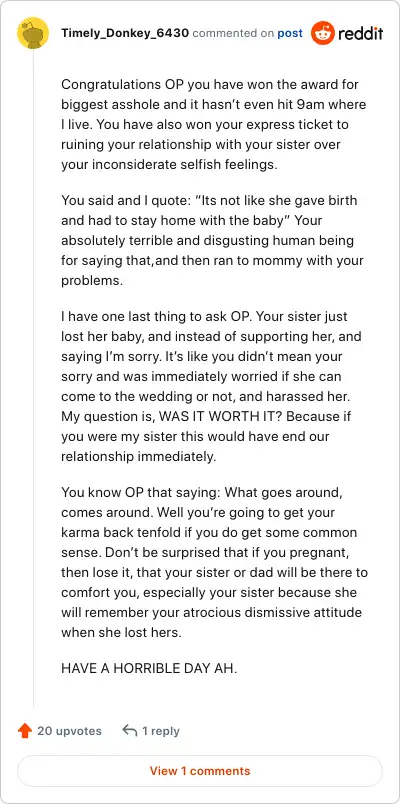Click the "20 upvotes" count label
Viewport: 400px width, 804px height.
pyautogui.click(x=69, y=731)
